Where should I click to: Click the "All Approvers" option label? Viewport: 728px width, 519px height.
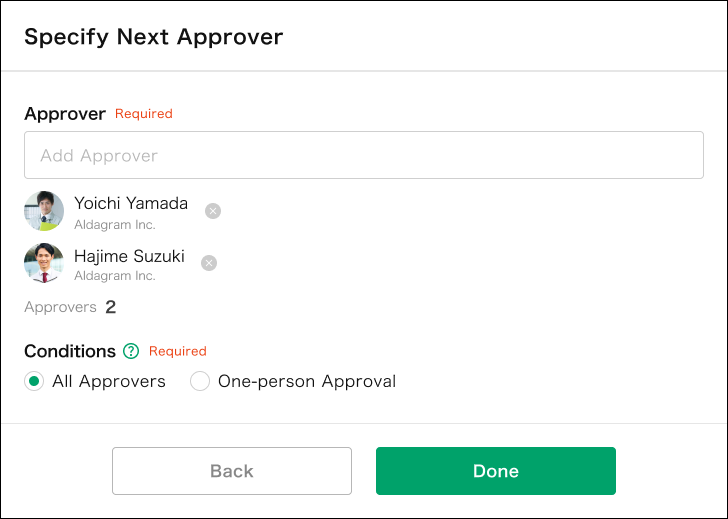[109, 381]
